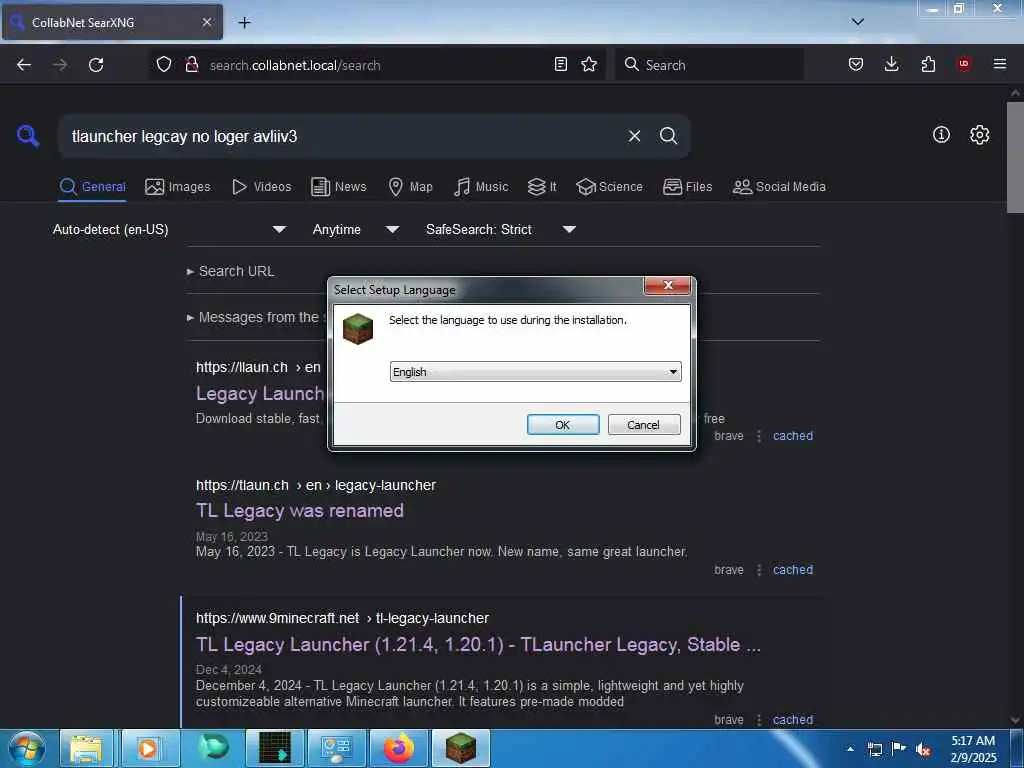Bookmark this page with the star icon
The width and height of the screenshot is (1024, 768).
coord(589,64)
